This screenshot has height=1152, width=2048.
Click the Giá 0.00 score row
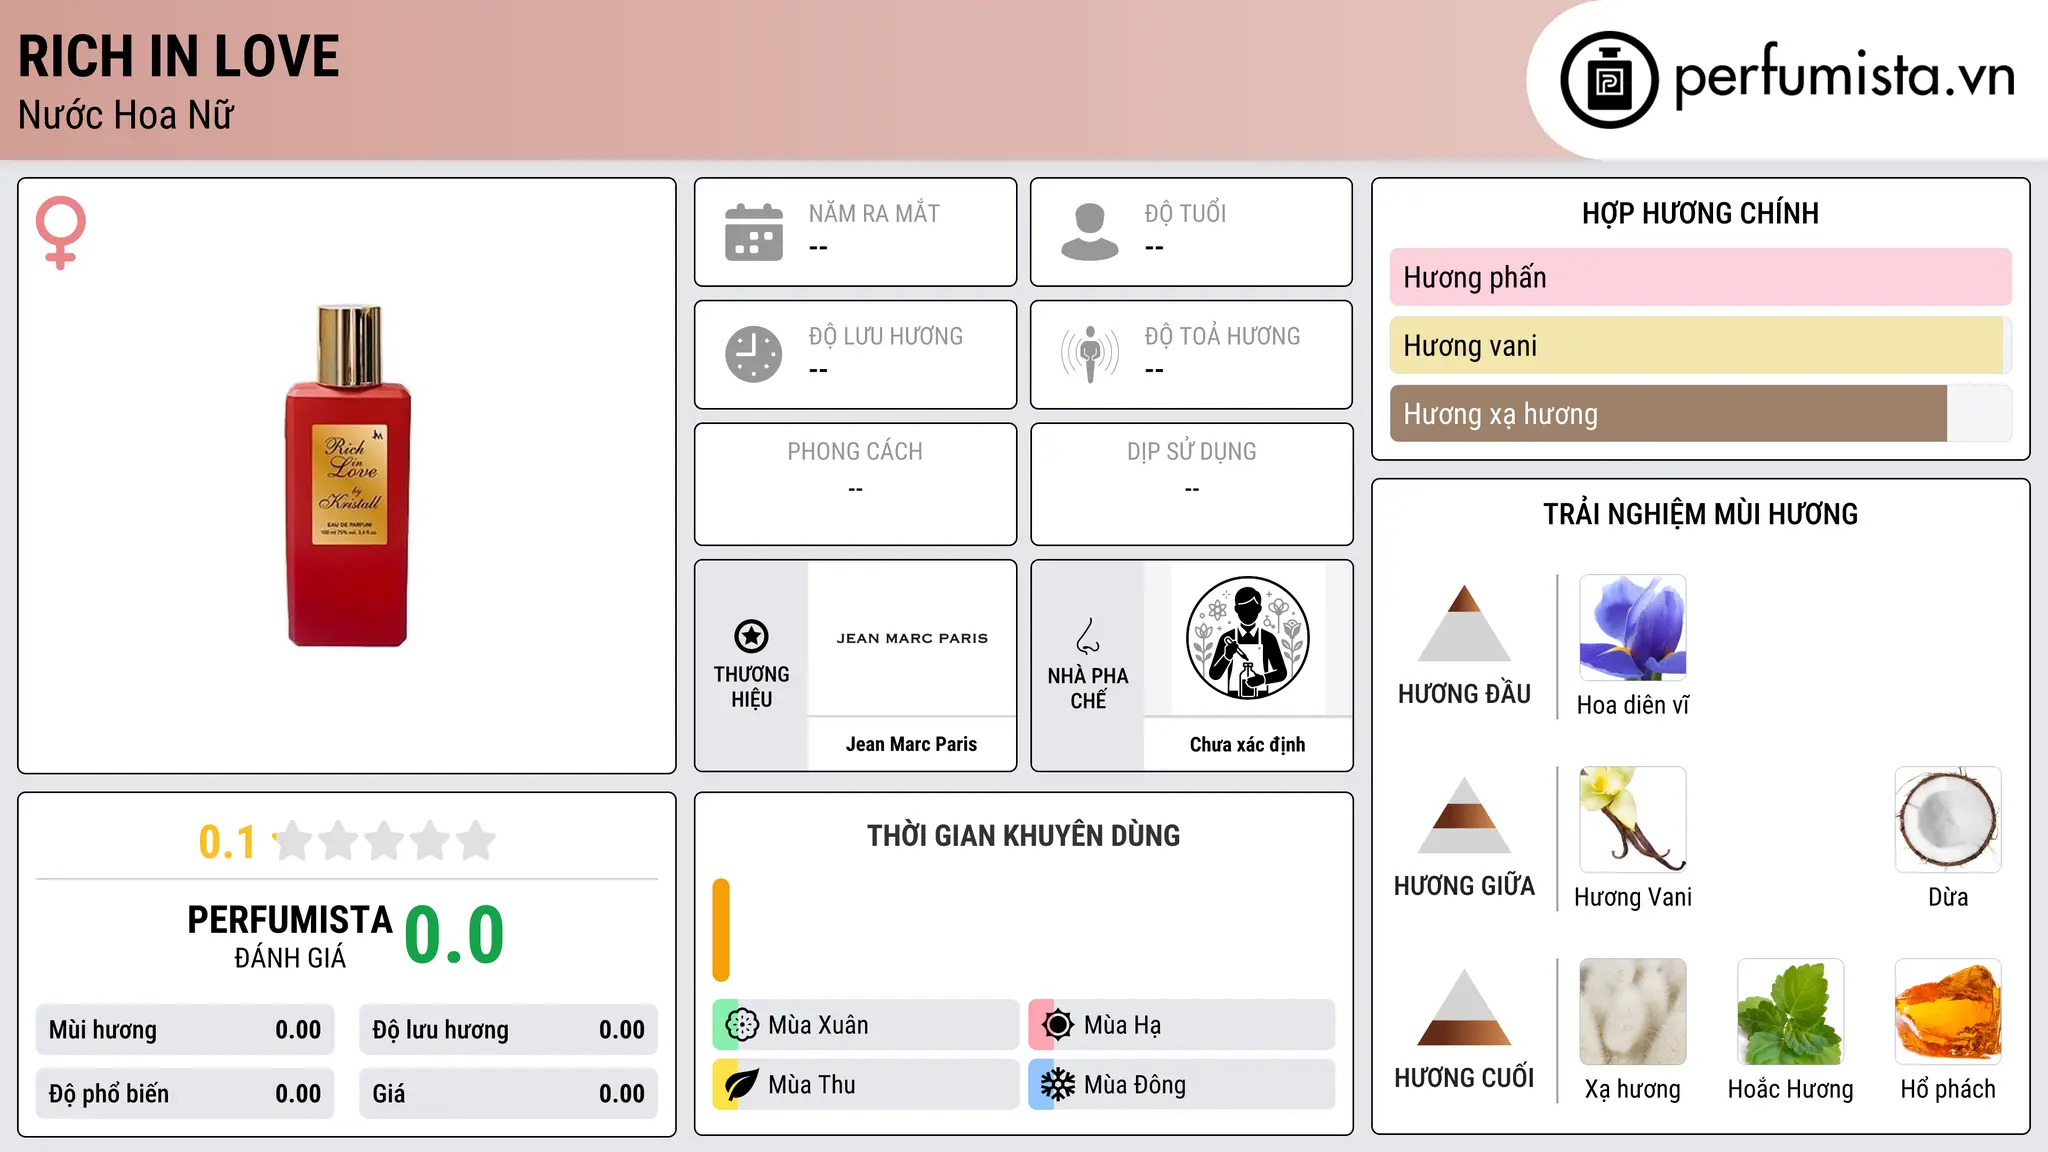(508, 1094)
